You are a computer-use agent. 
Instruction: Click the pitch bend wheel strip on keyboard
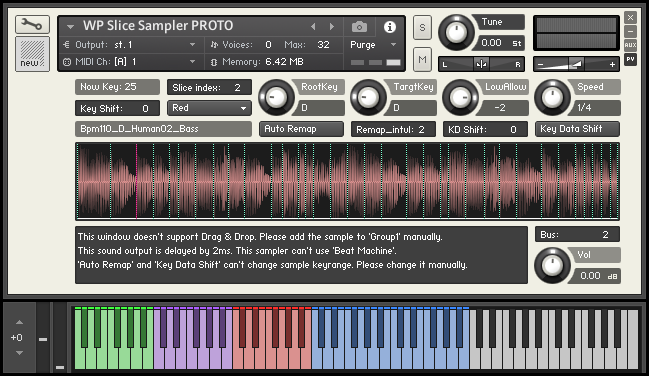coord(43,338)
